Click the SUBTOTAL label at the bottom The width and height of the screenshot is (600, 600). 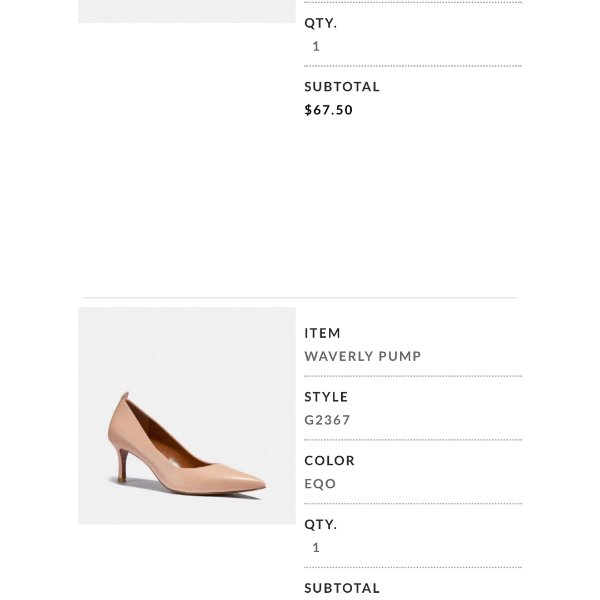pos(342,588)
